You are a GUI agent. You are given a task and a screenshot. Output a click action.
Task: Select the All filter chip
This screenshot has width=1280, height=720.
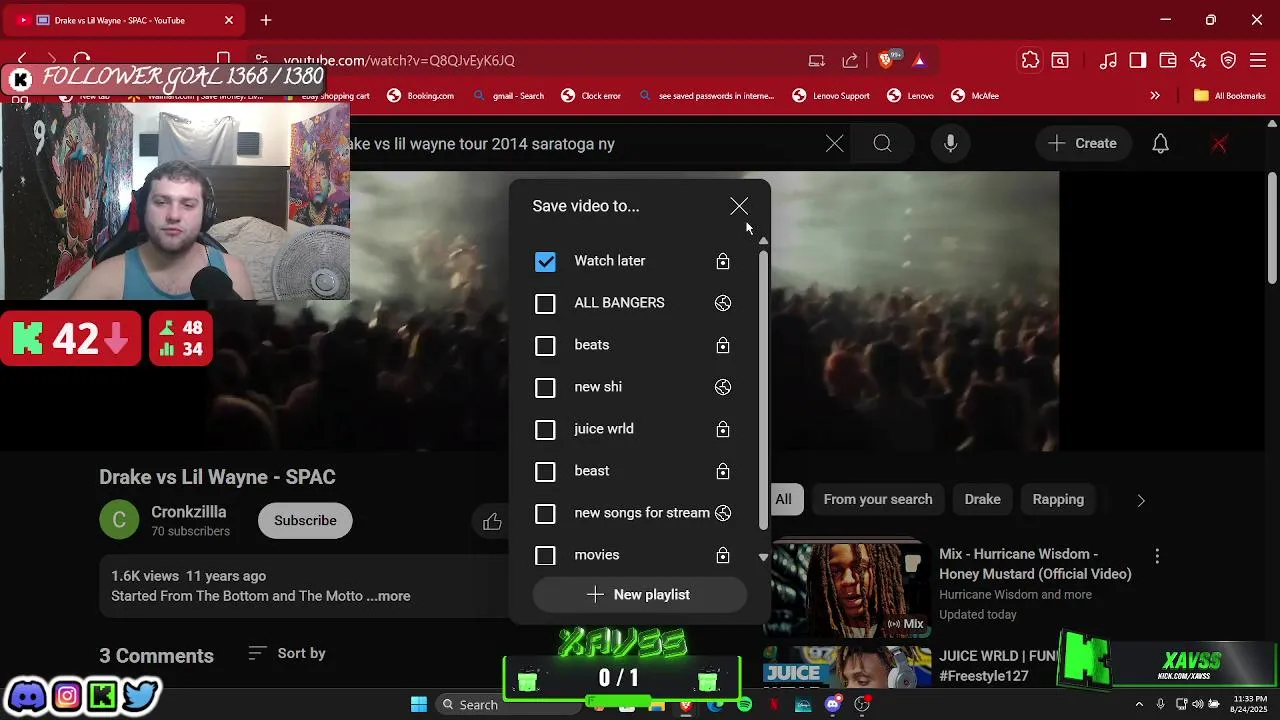click(783, 499)
